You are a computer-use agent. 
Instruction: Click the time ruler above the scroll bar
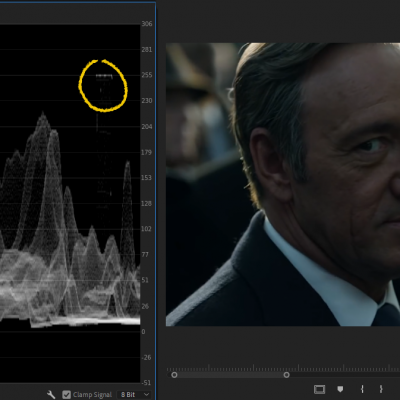click(283, 368)
